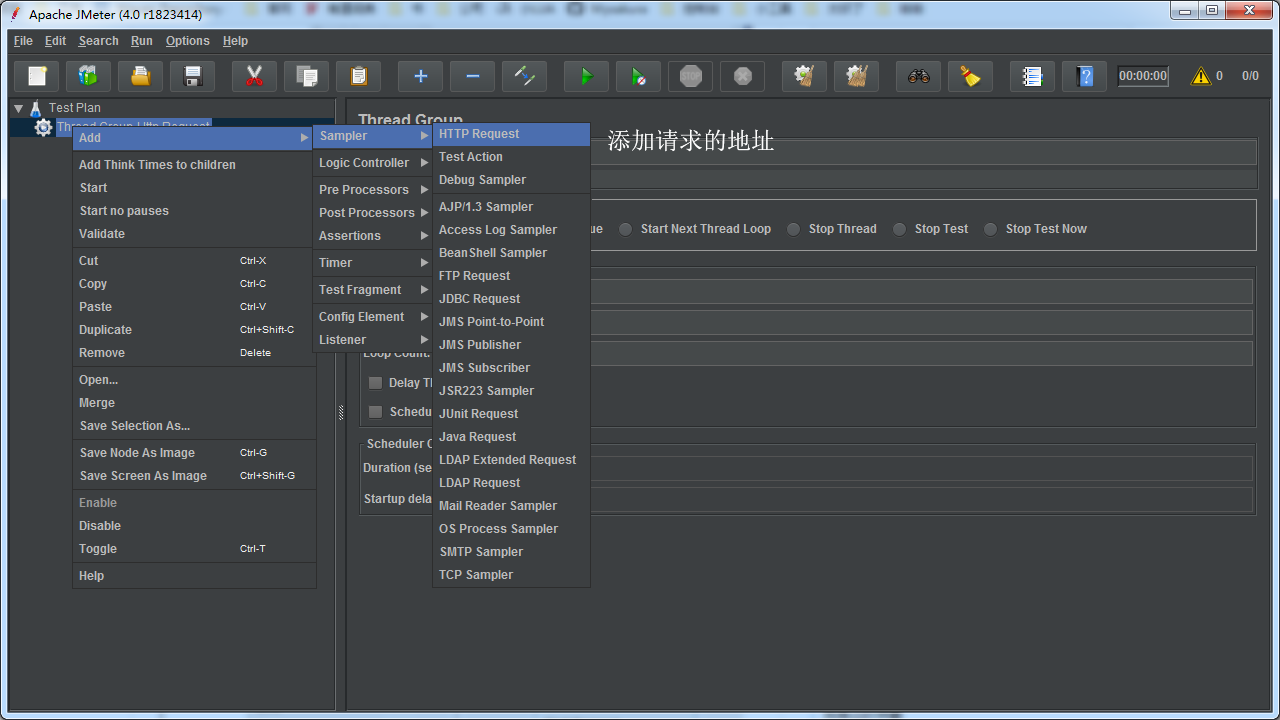
Task: Click Save Node As Image entry
Action: (x=194, y=453)
